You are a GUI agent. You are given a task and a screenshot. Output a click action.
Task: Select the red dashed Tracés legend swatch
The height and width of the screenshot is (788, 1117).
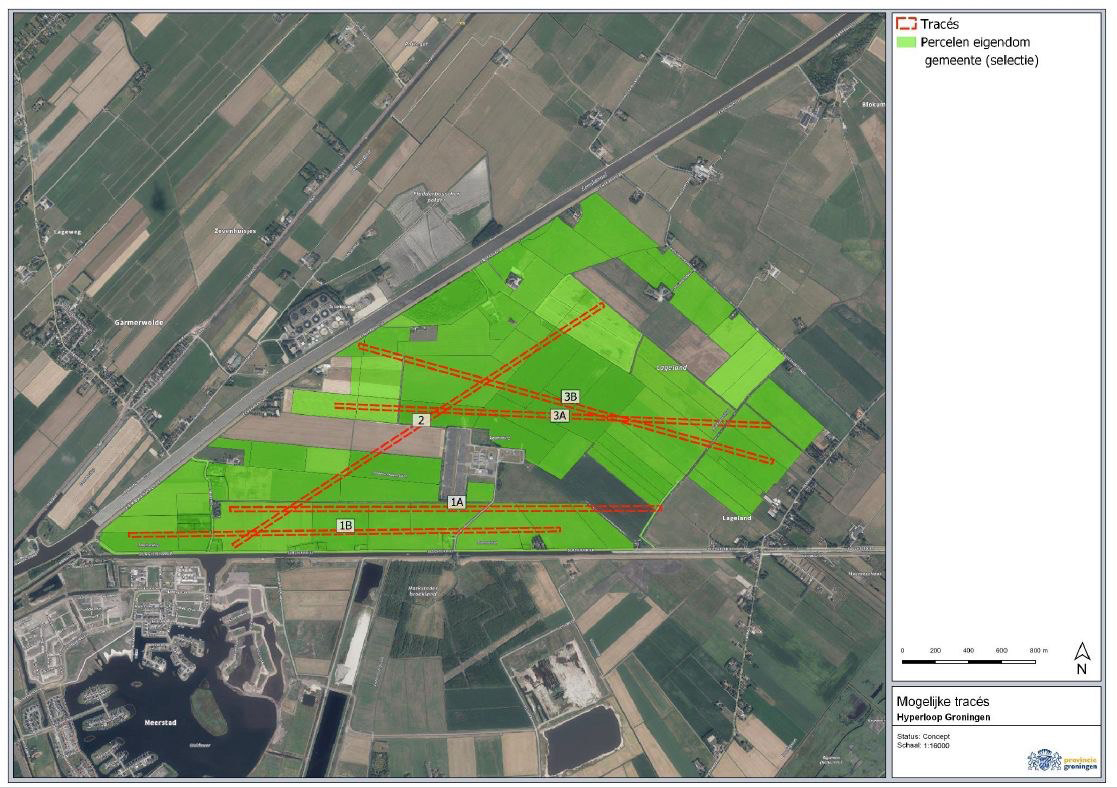tap(905, 24)
